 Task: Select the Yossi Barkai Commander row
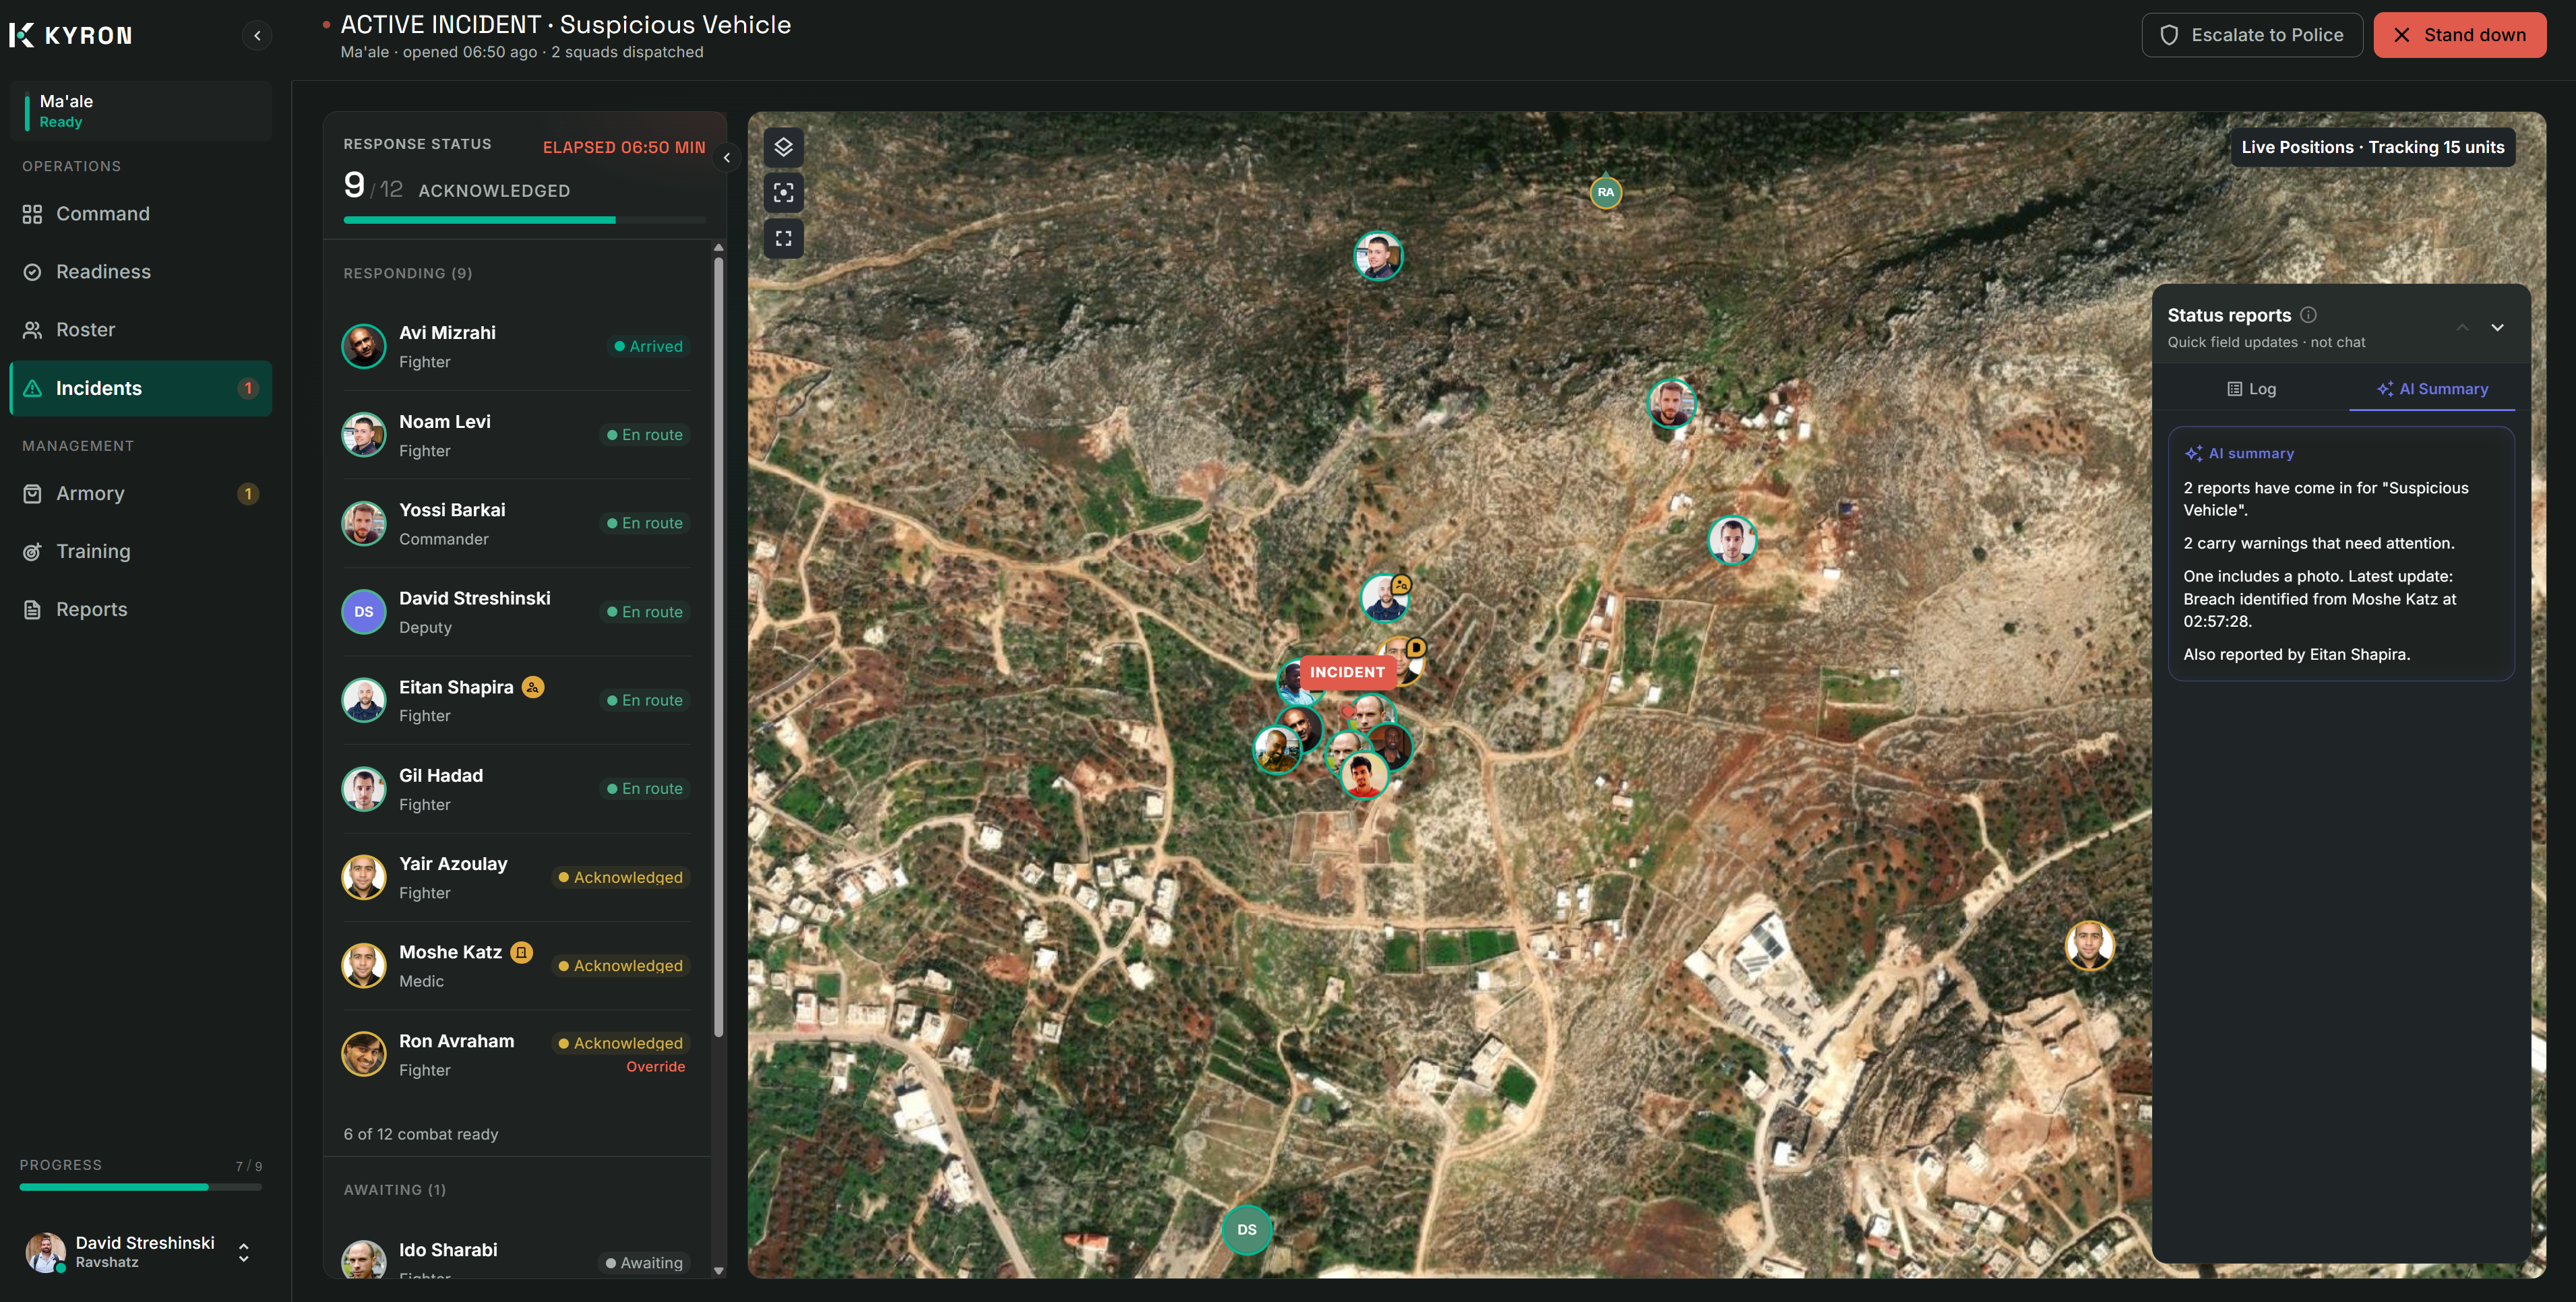pyautogui.click(x=516, y=524)
